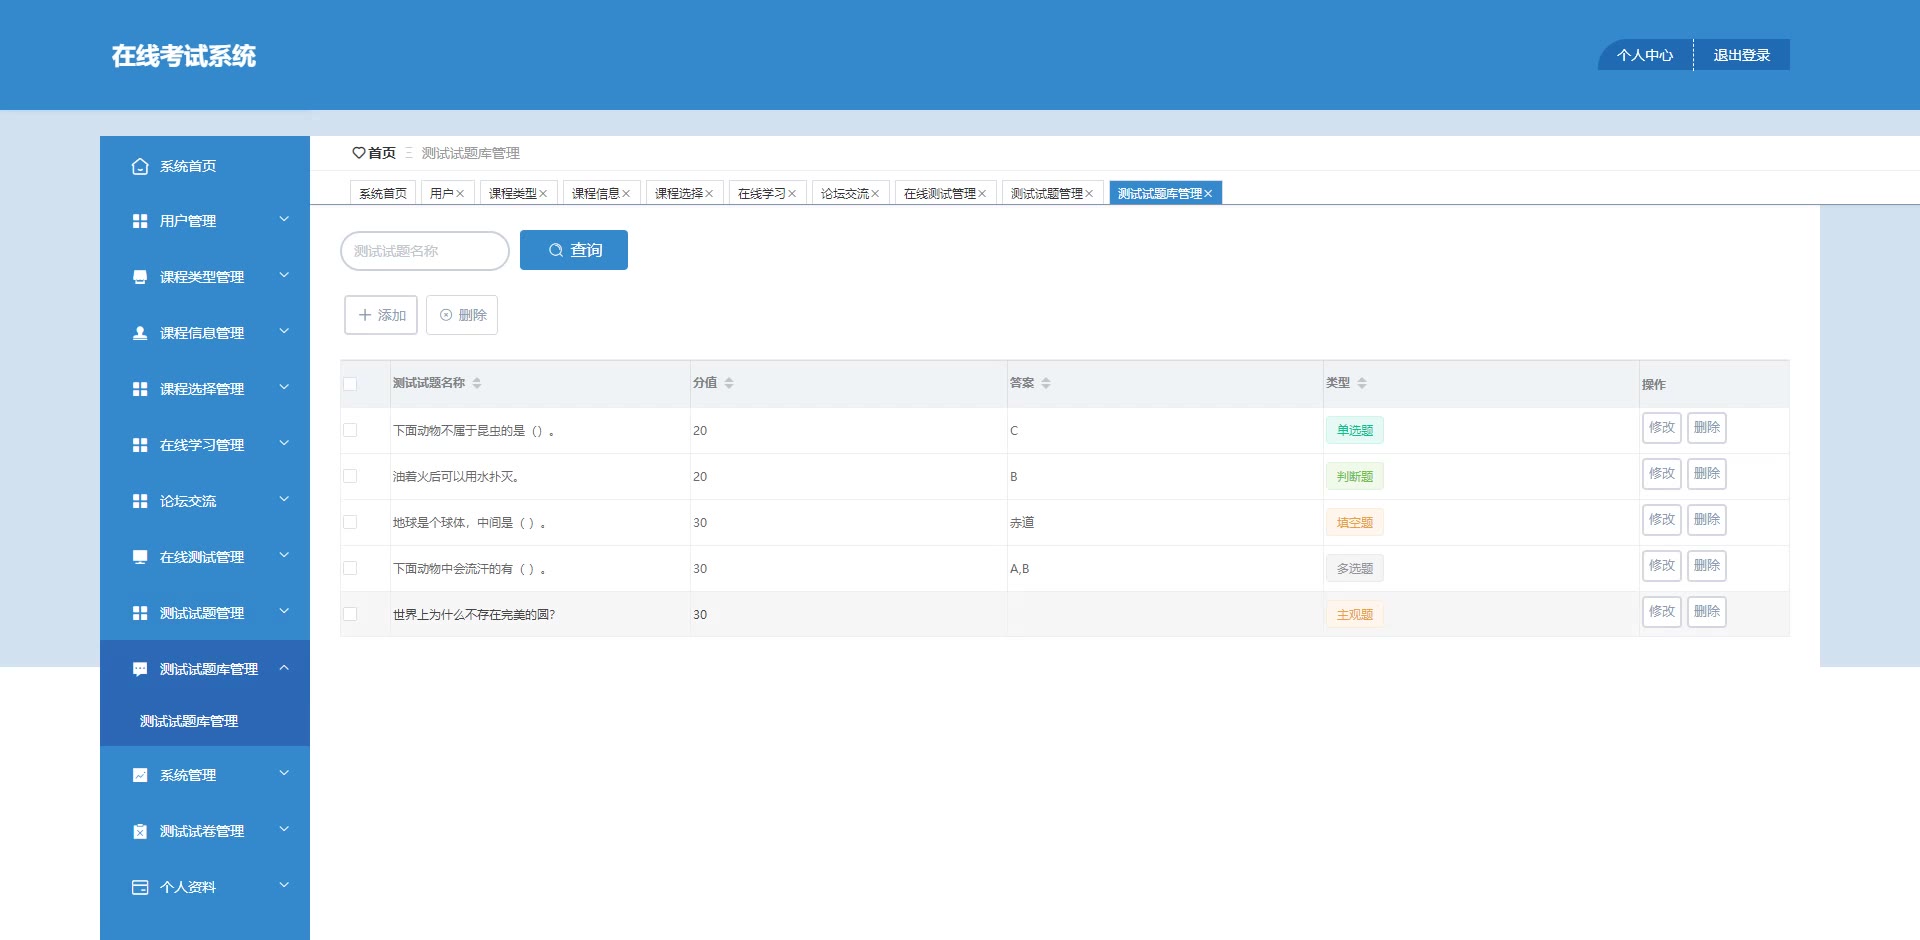1920x940 pixels.
Task: Click the 系统首页 home icon in sidebar
Action: (x=140, y=166)
